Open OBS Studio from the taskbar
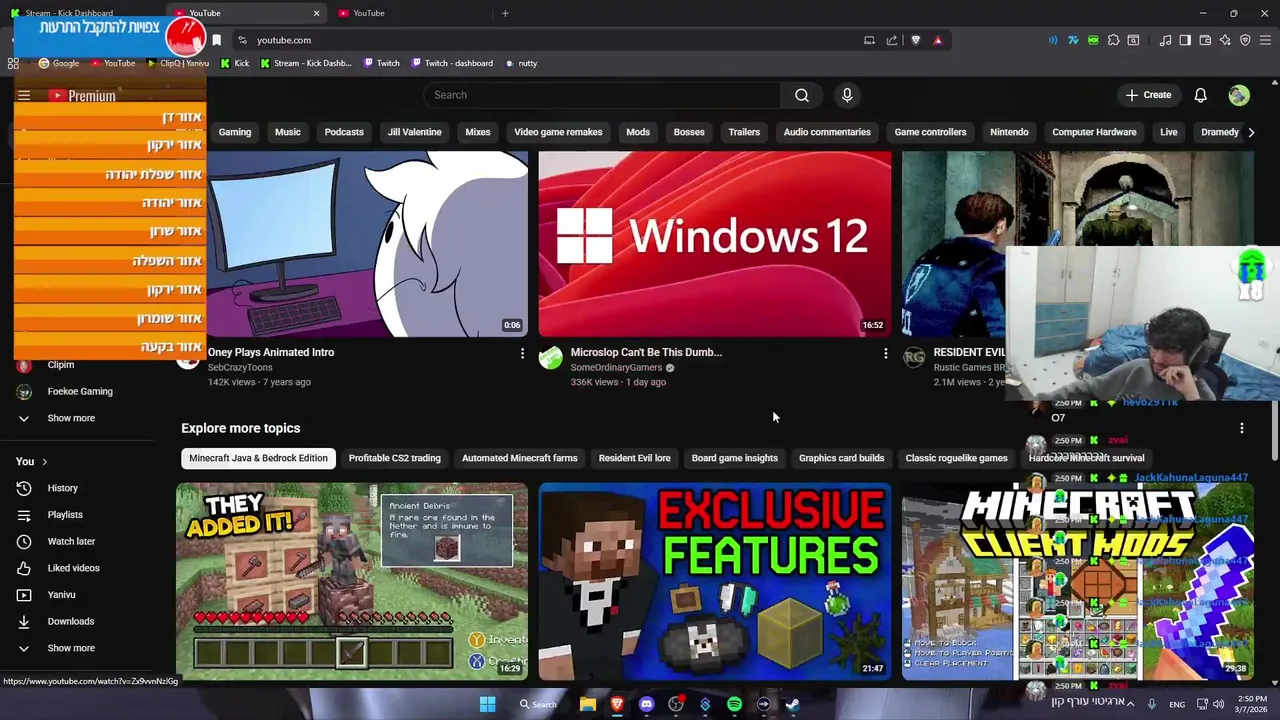 point(676,704)
